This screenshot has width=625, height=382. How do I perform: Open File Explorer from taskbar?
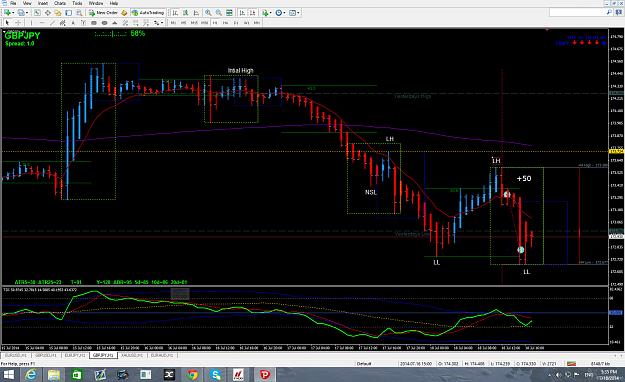(54, 375)
